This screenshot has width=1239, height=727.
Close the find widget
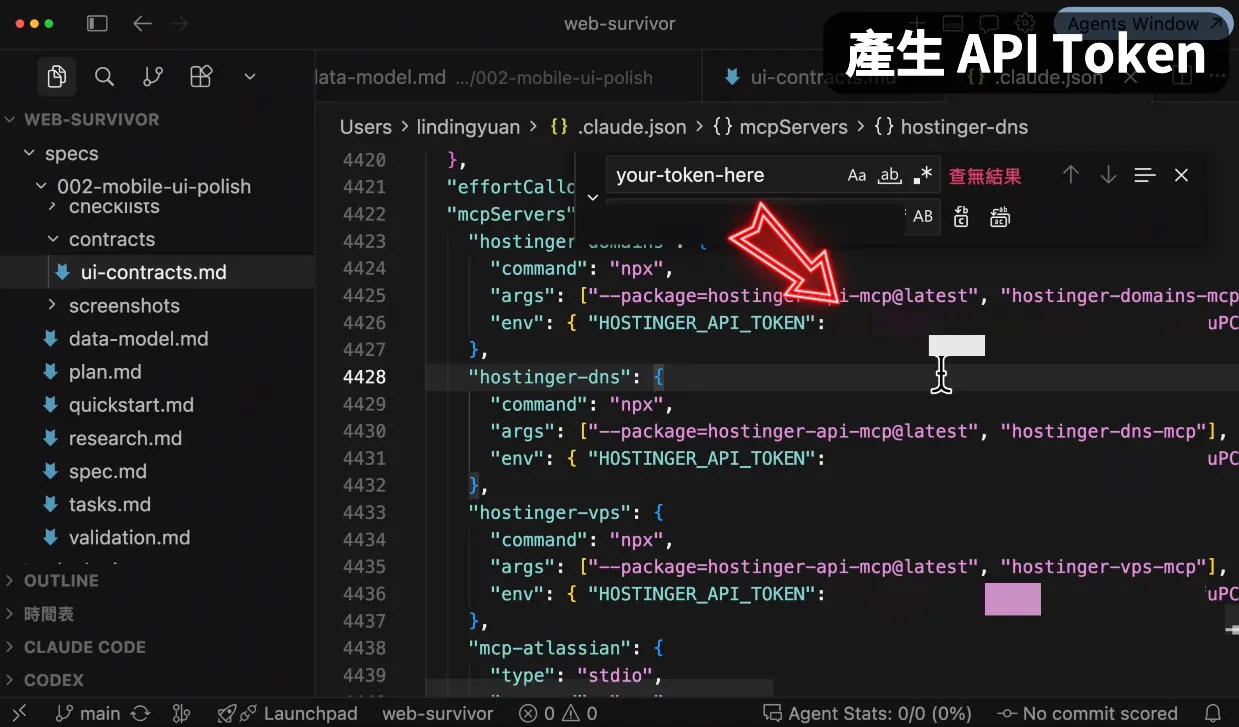pyautogui.click(x=1181, y=175)
